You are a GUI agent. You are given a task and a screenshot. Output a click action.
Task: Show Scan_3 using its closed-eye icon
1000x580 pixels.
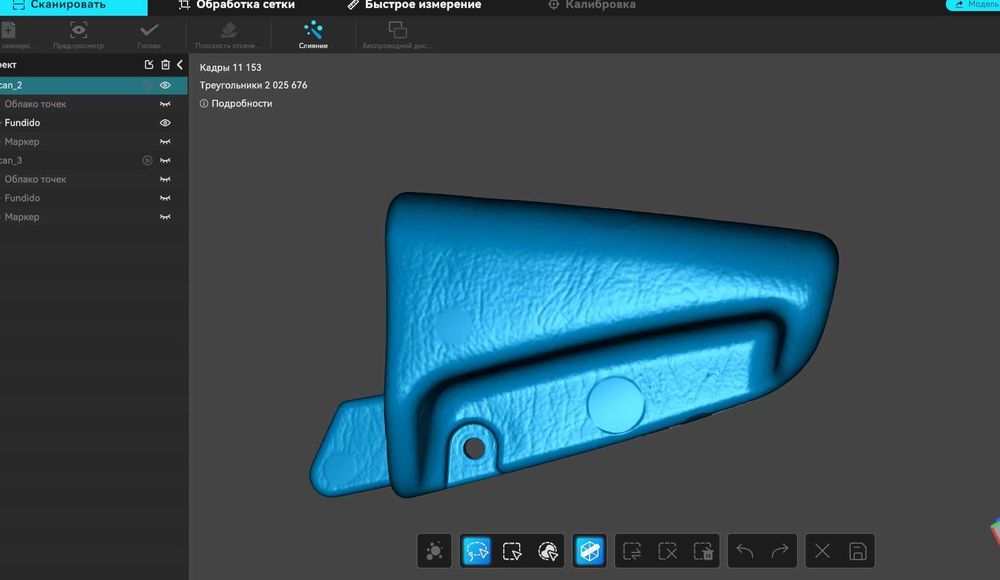165,160
